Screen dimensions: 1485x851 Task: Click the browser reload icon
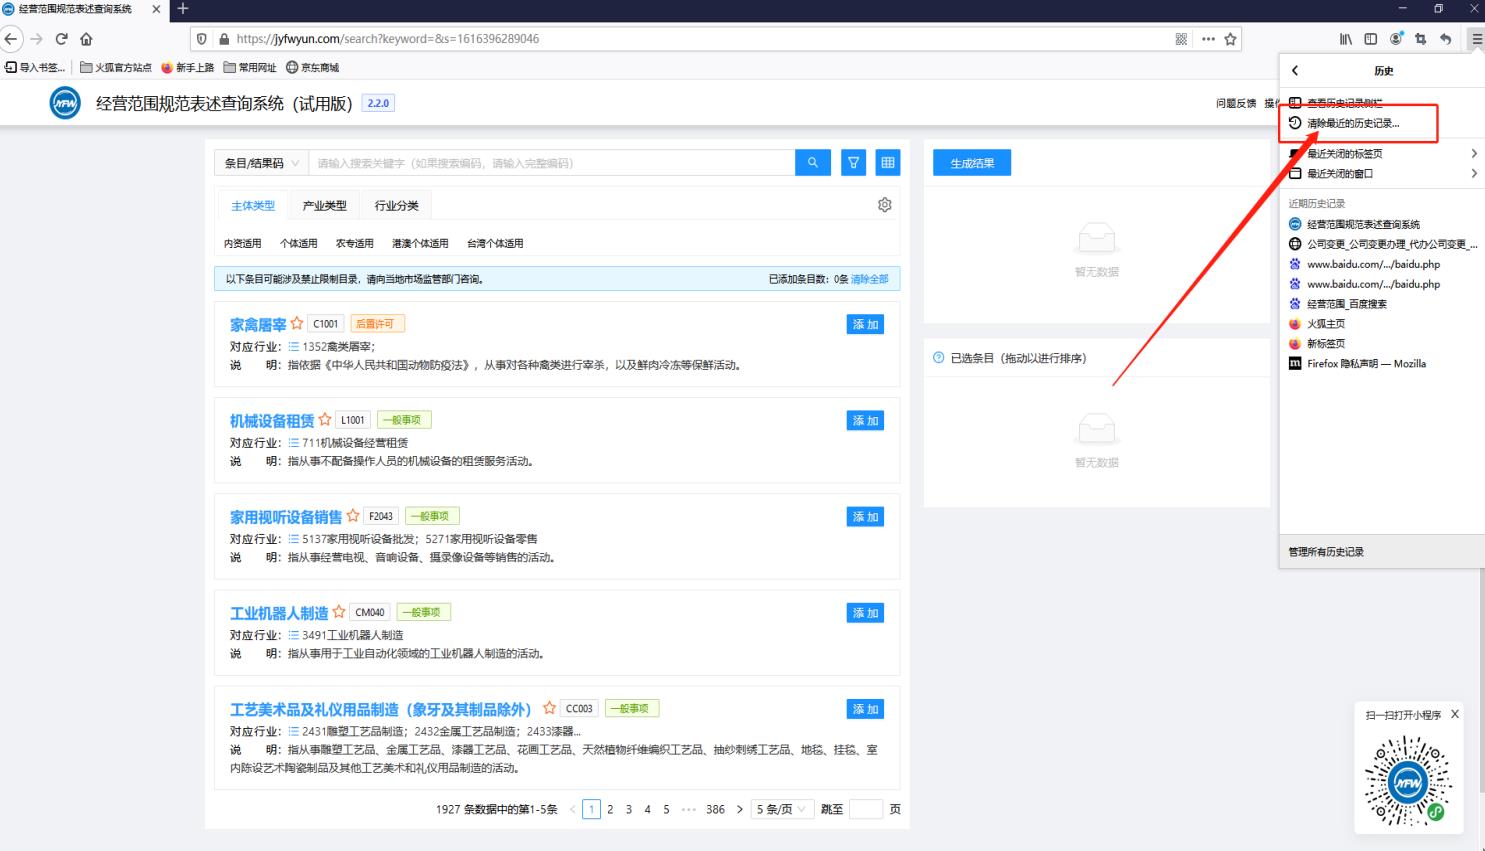61,39
